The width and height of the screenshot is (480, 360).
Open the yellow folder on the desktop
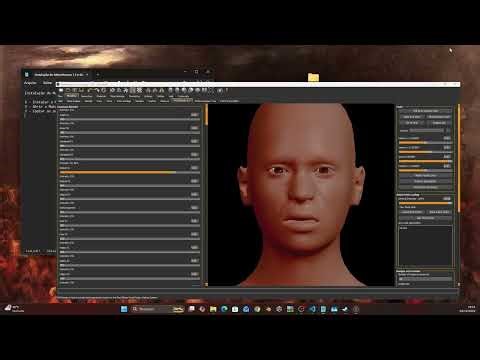coord(313,78)
